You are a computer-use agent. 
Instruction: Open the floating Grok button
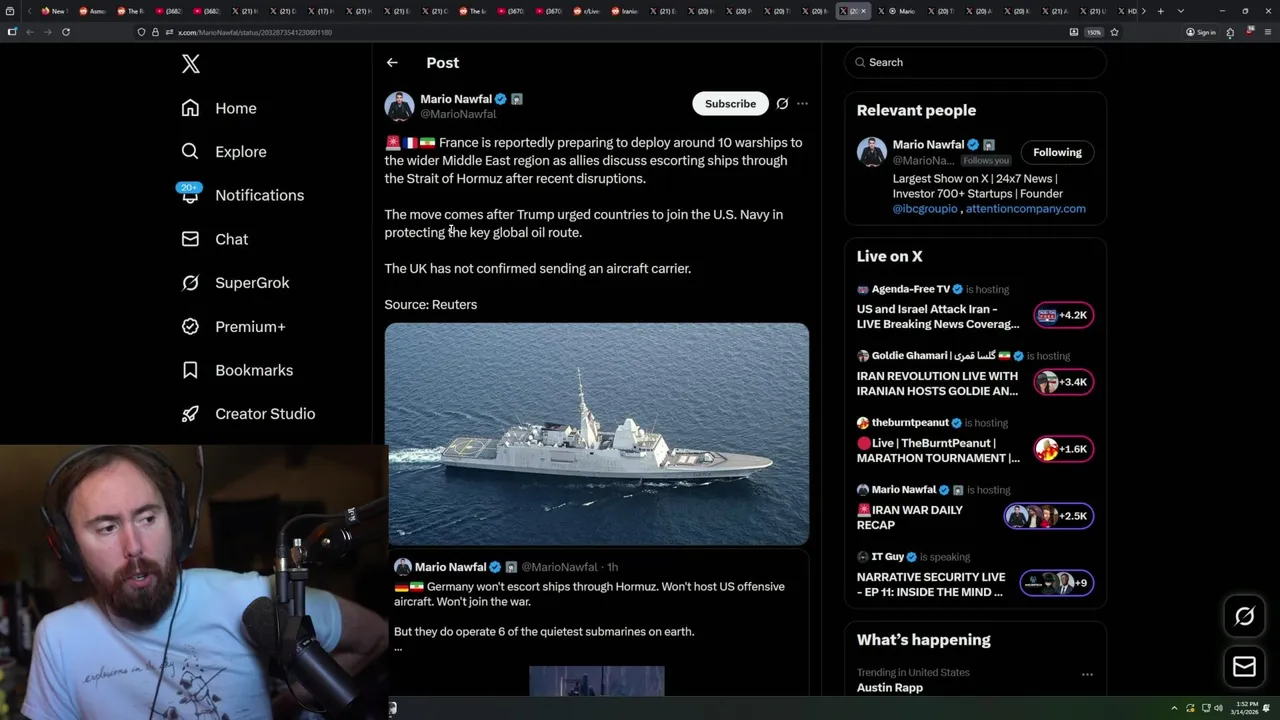tap(1244, 617)
